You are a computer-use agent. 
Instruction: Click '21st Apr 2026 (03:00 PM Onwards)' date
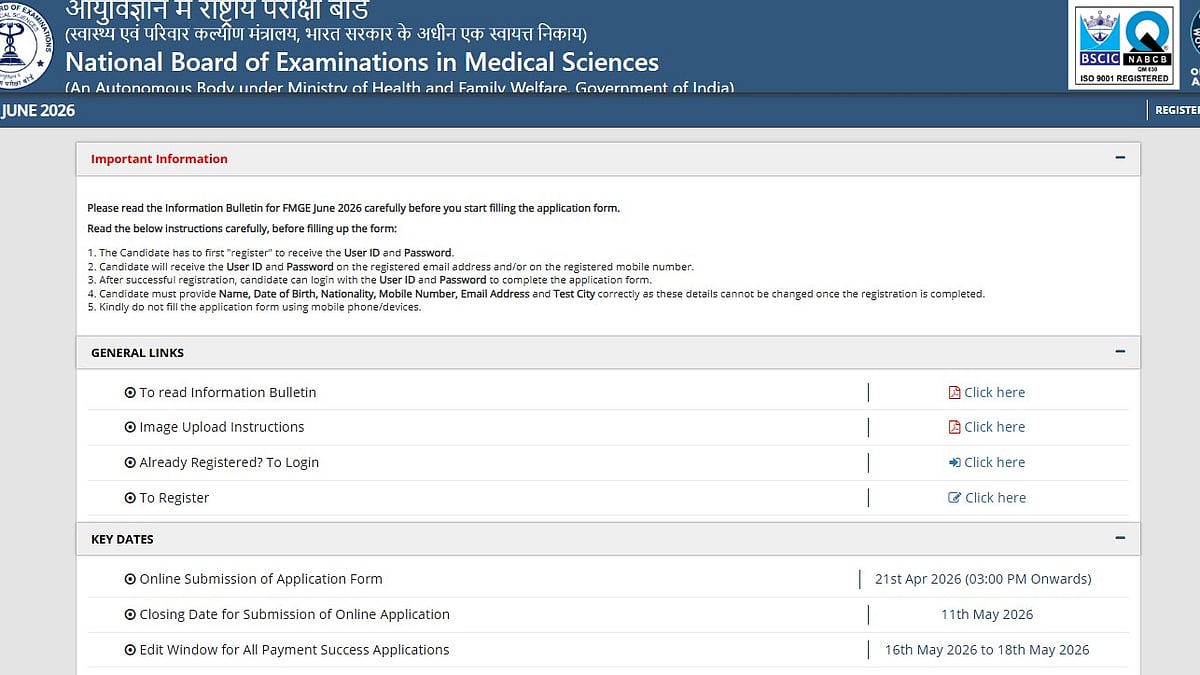coord(983,579)
